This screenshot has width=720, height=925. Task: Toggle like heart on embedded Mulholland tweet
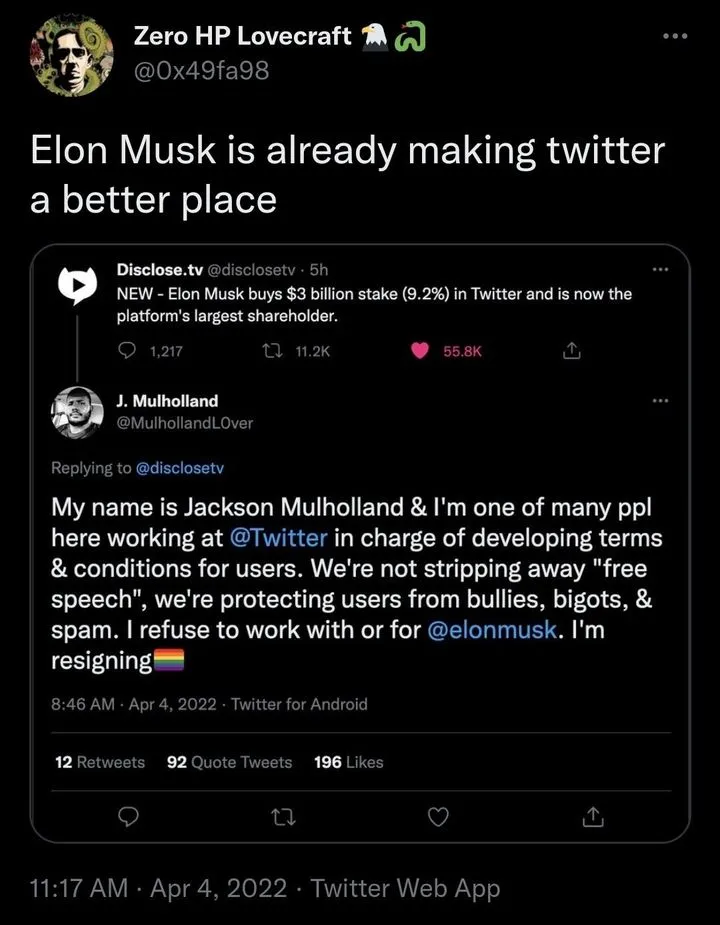tap(438, 816)
